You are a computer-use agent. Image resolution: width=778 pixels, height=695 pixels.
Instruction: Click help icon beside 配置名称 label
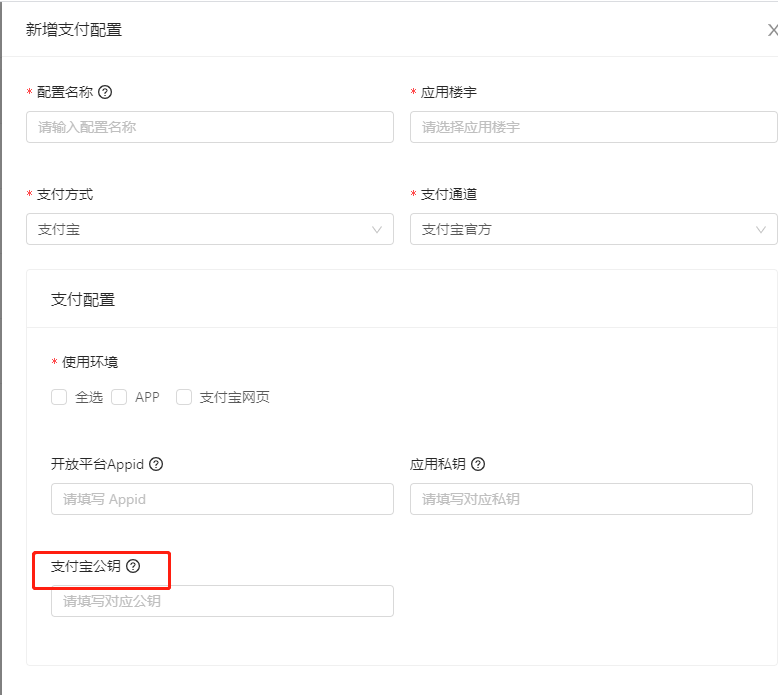[x=105, y=92]
